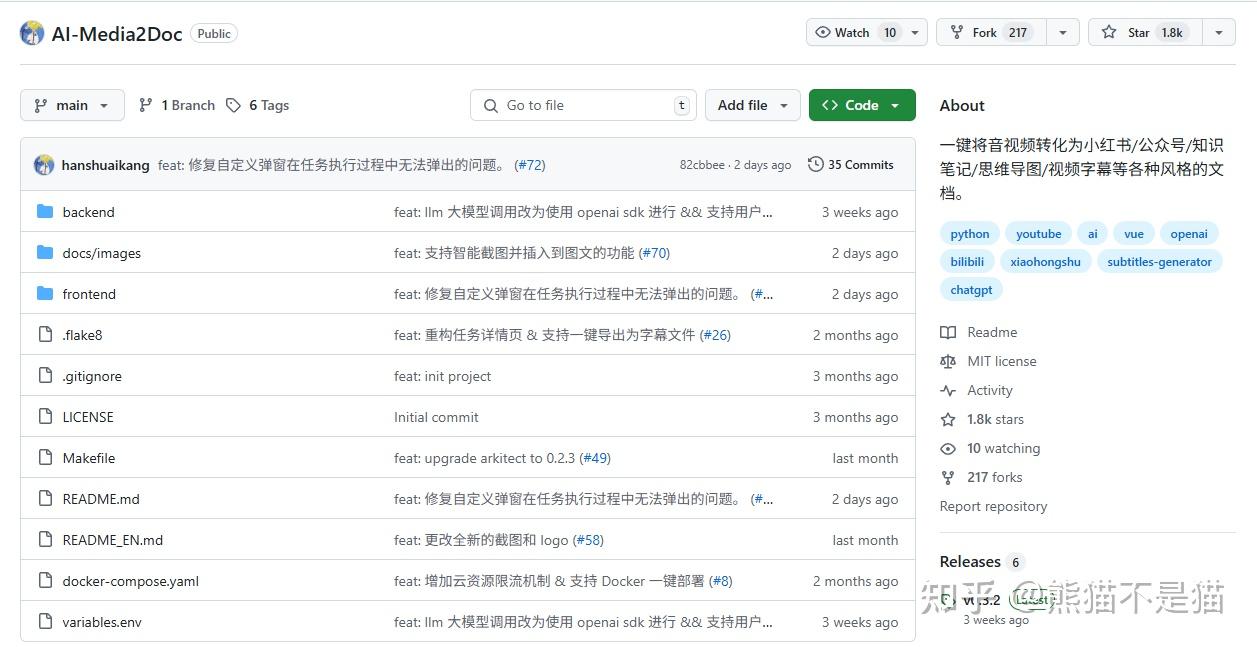Viewport: 1257px width, 647px height.
Task: Open the Report repository link
Action: 993,506
